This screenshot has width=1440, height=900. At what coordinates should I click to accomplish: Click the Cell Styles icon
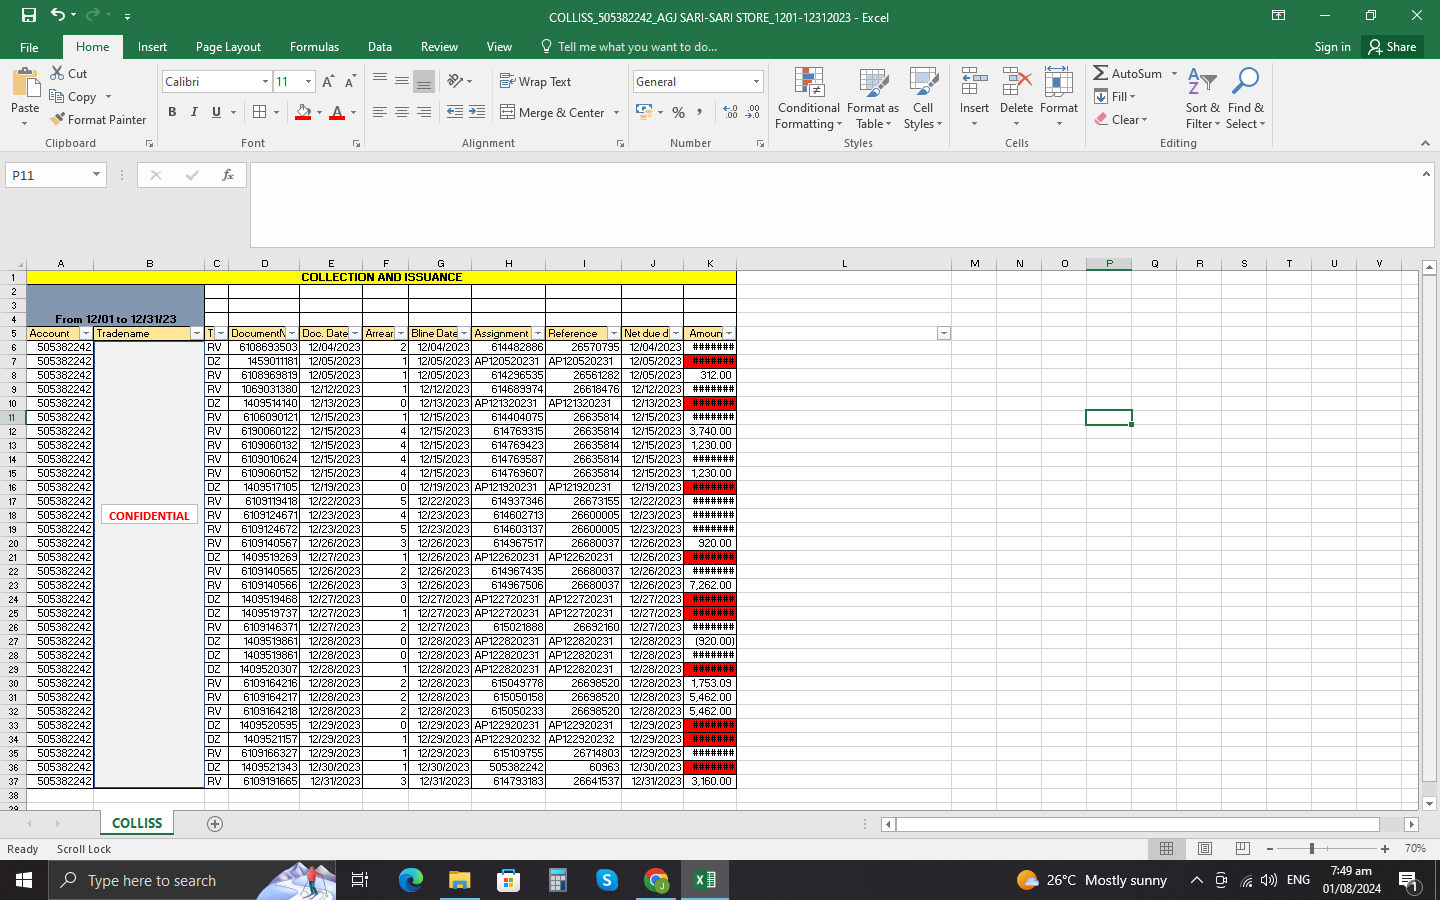[x=923, y=83]
